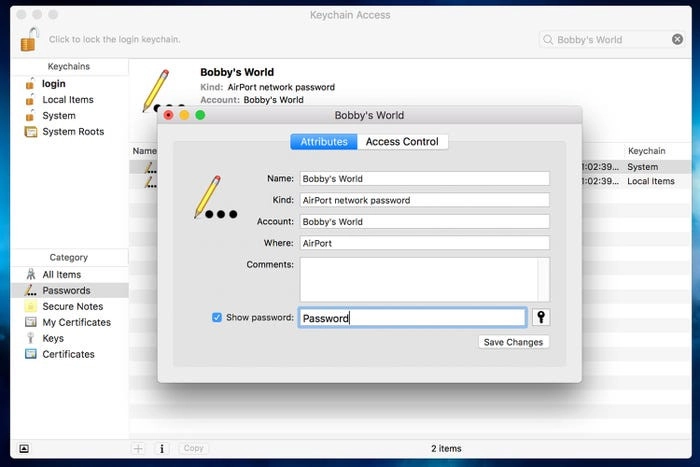Click the padlock icon to lock keychain
Screen dimensions: 700x467
[30, 40]
